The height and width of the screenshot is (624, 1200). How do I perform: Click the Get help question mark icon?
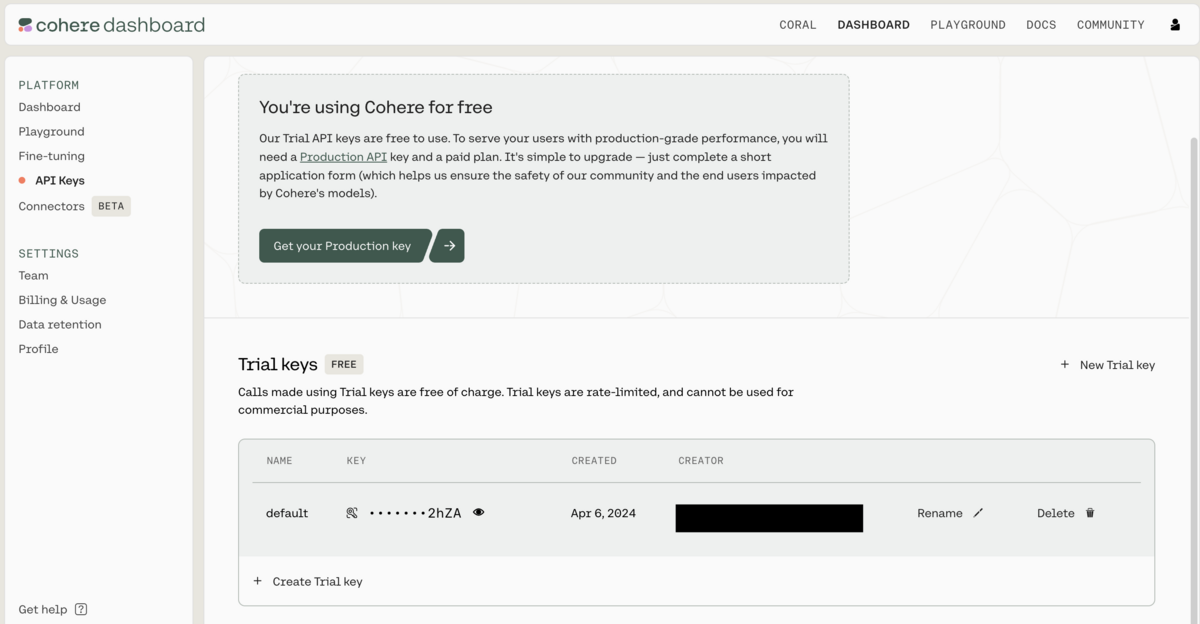[x=81, y=609]
